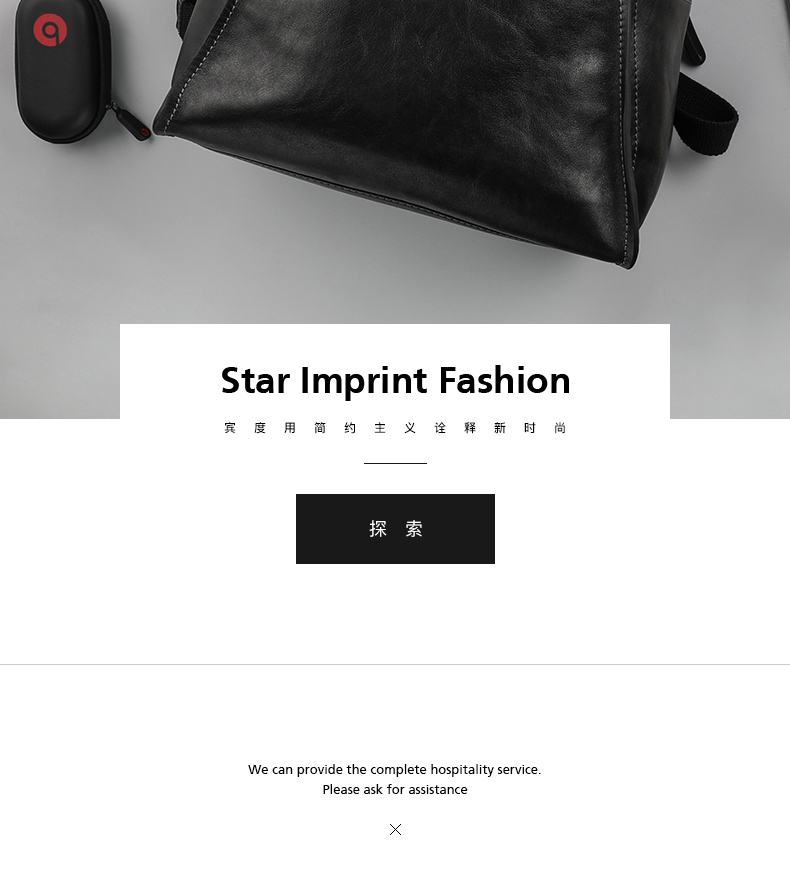
Task: Click the "Star Imprint Fashion" headline
Action: click(x=396, y=381)
